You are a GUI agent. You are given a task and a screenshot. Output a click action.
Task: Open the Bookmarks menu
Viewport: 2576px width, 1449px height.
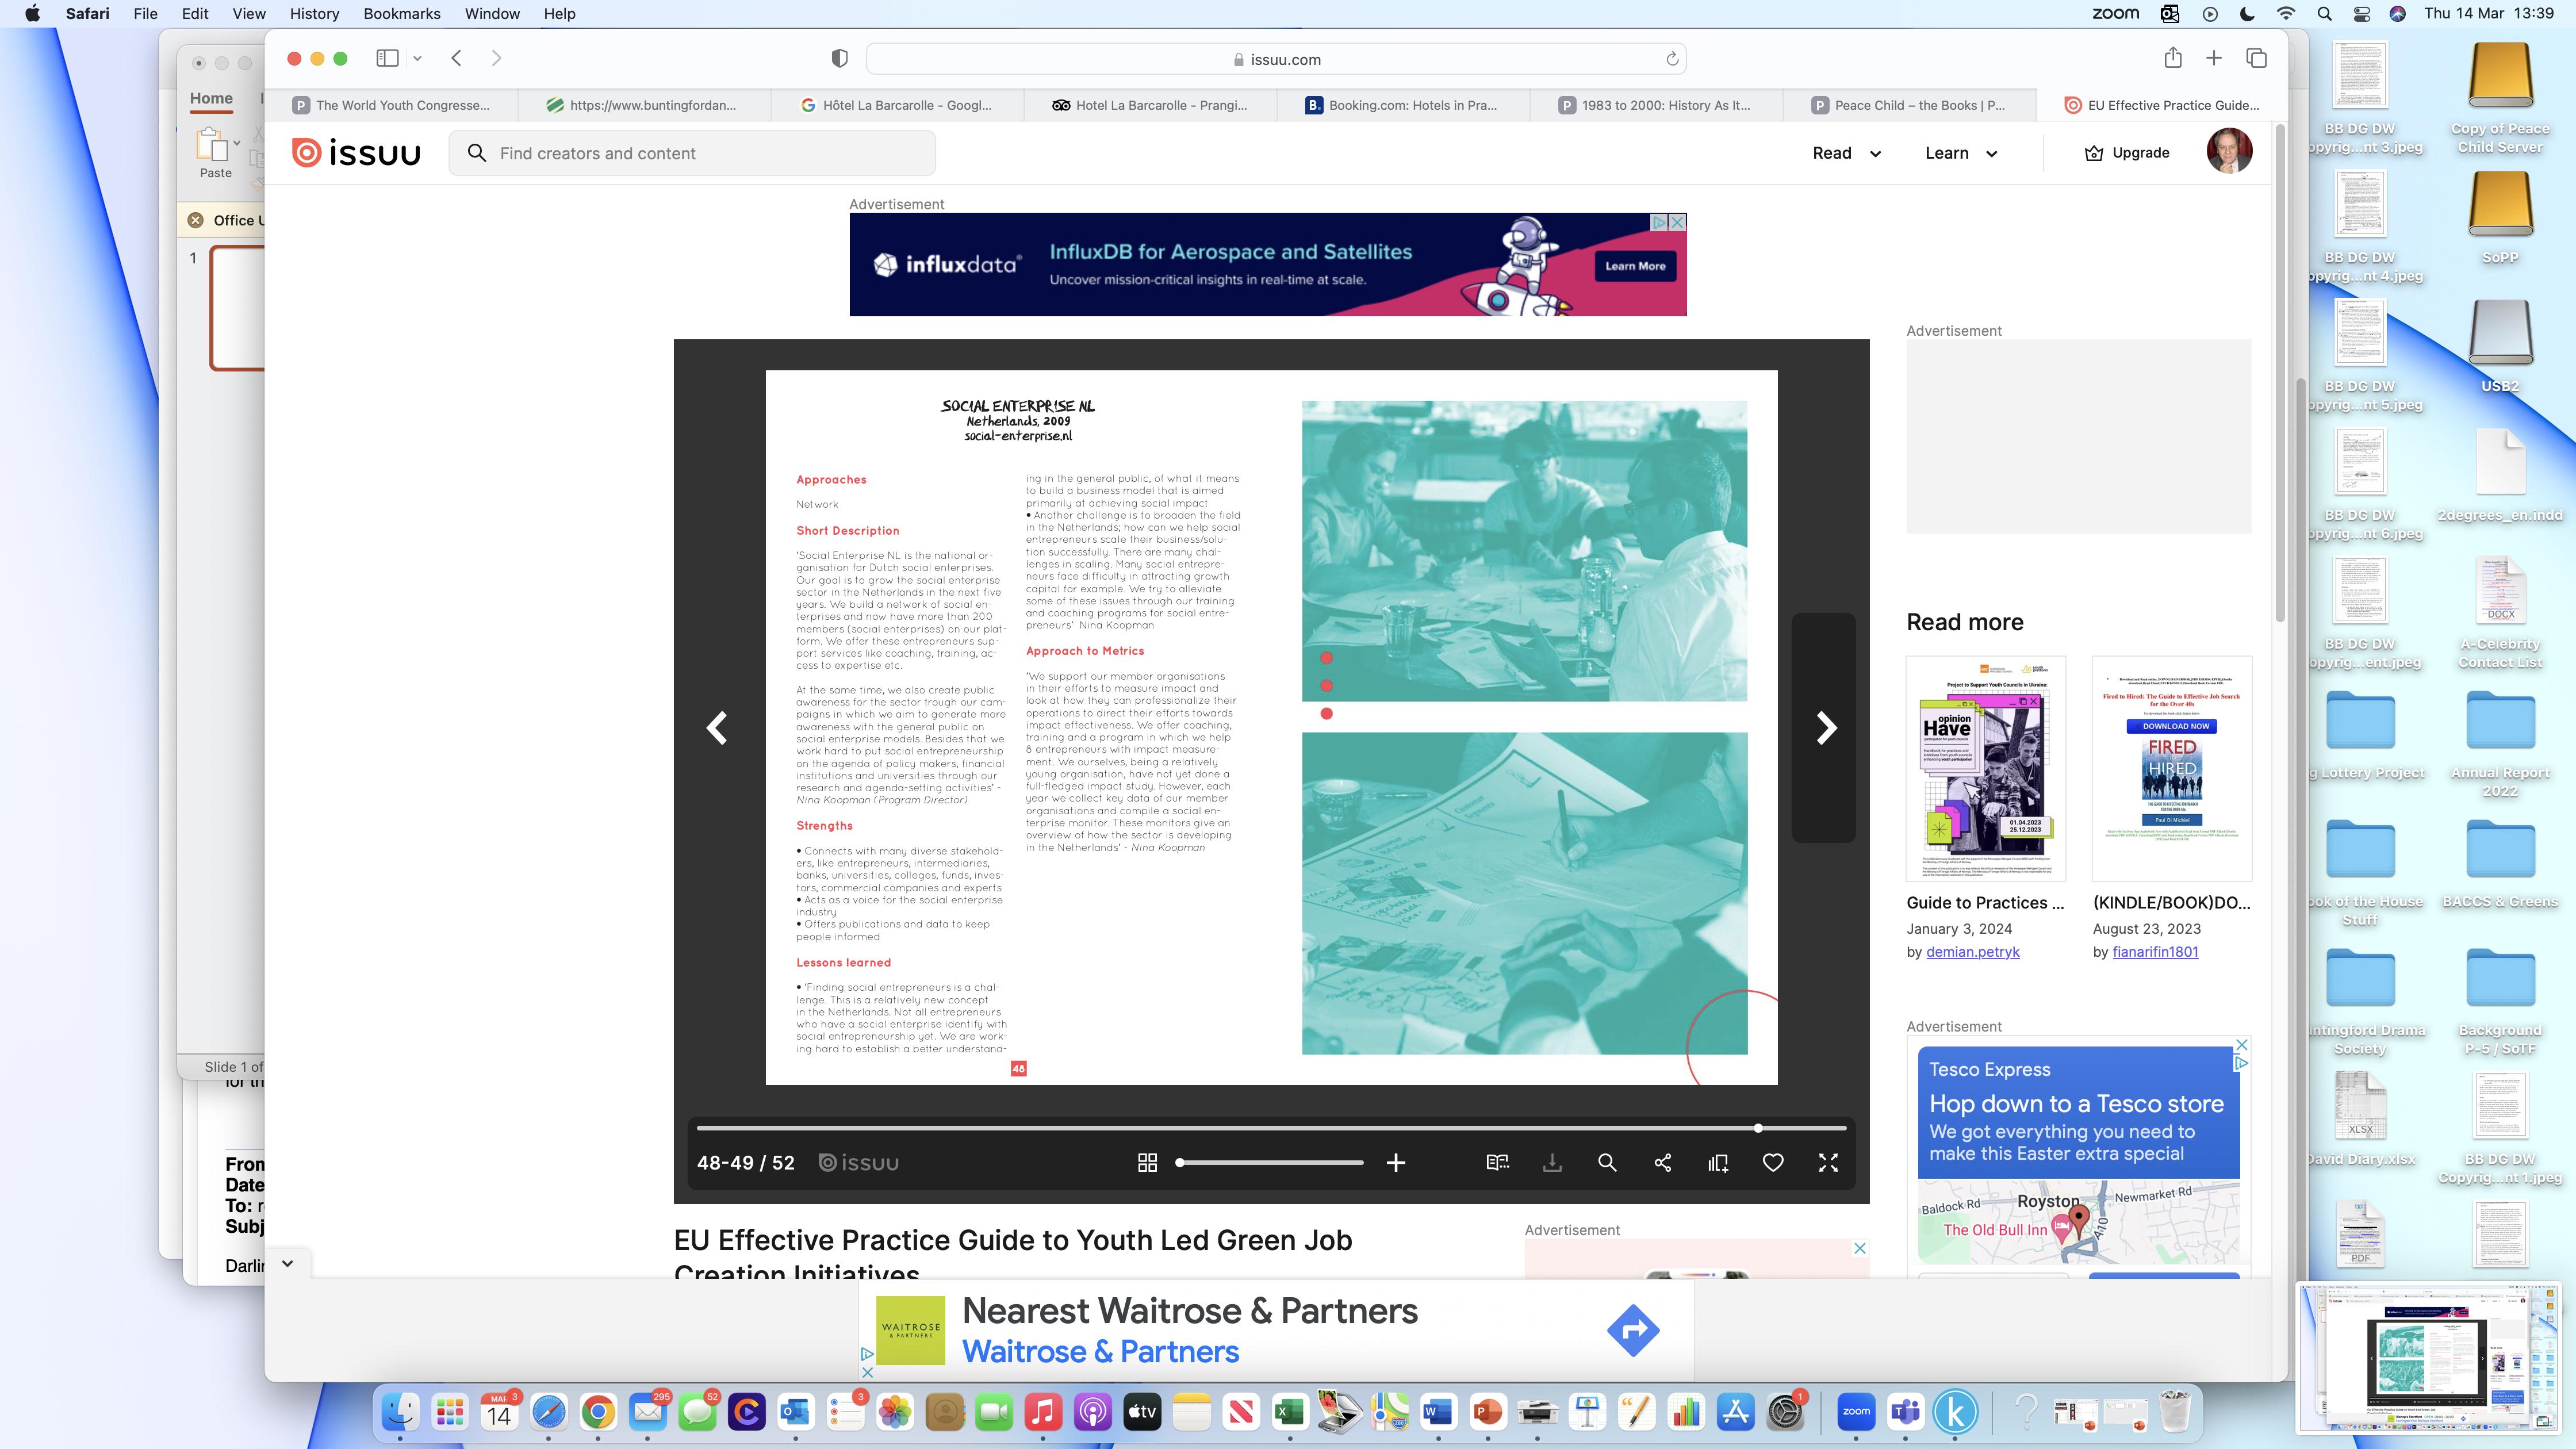point(401,14)
